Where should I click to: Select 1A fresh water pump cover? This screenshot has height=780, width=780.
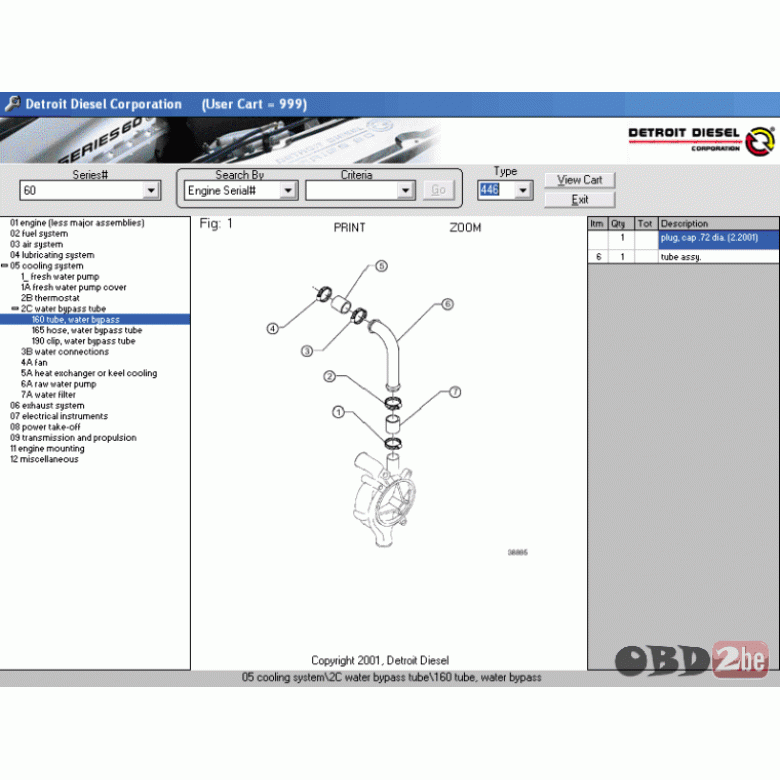74,287
